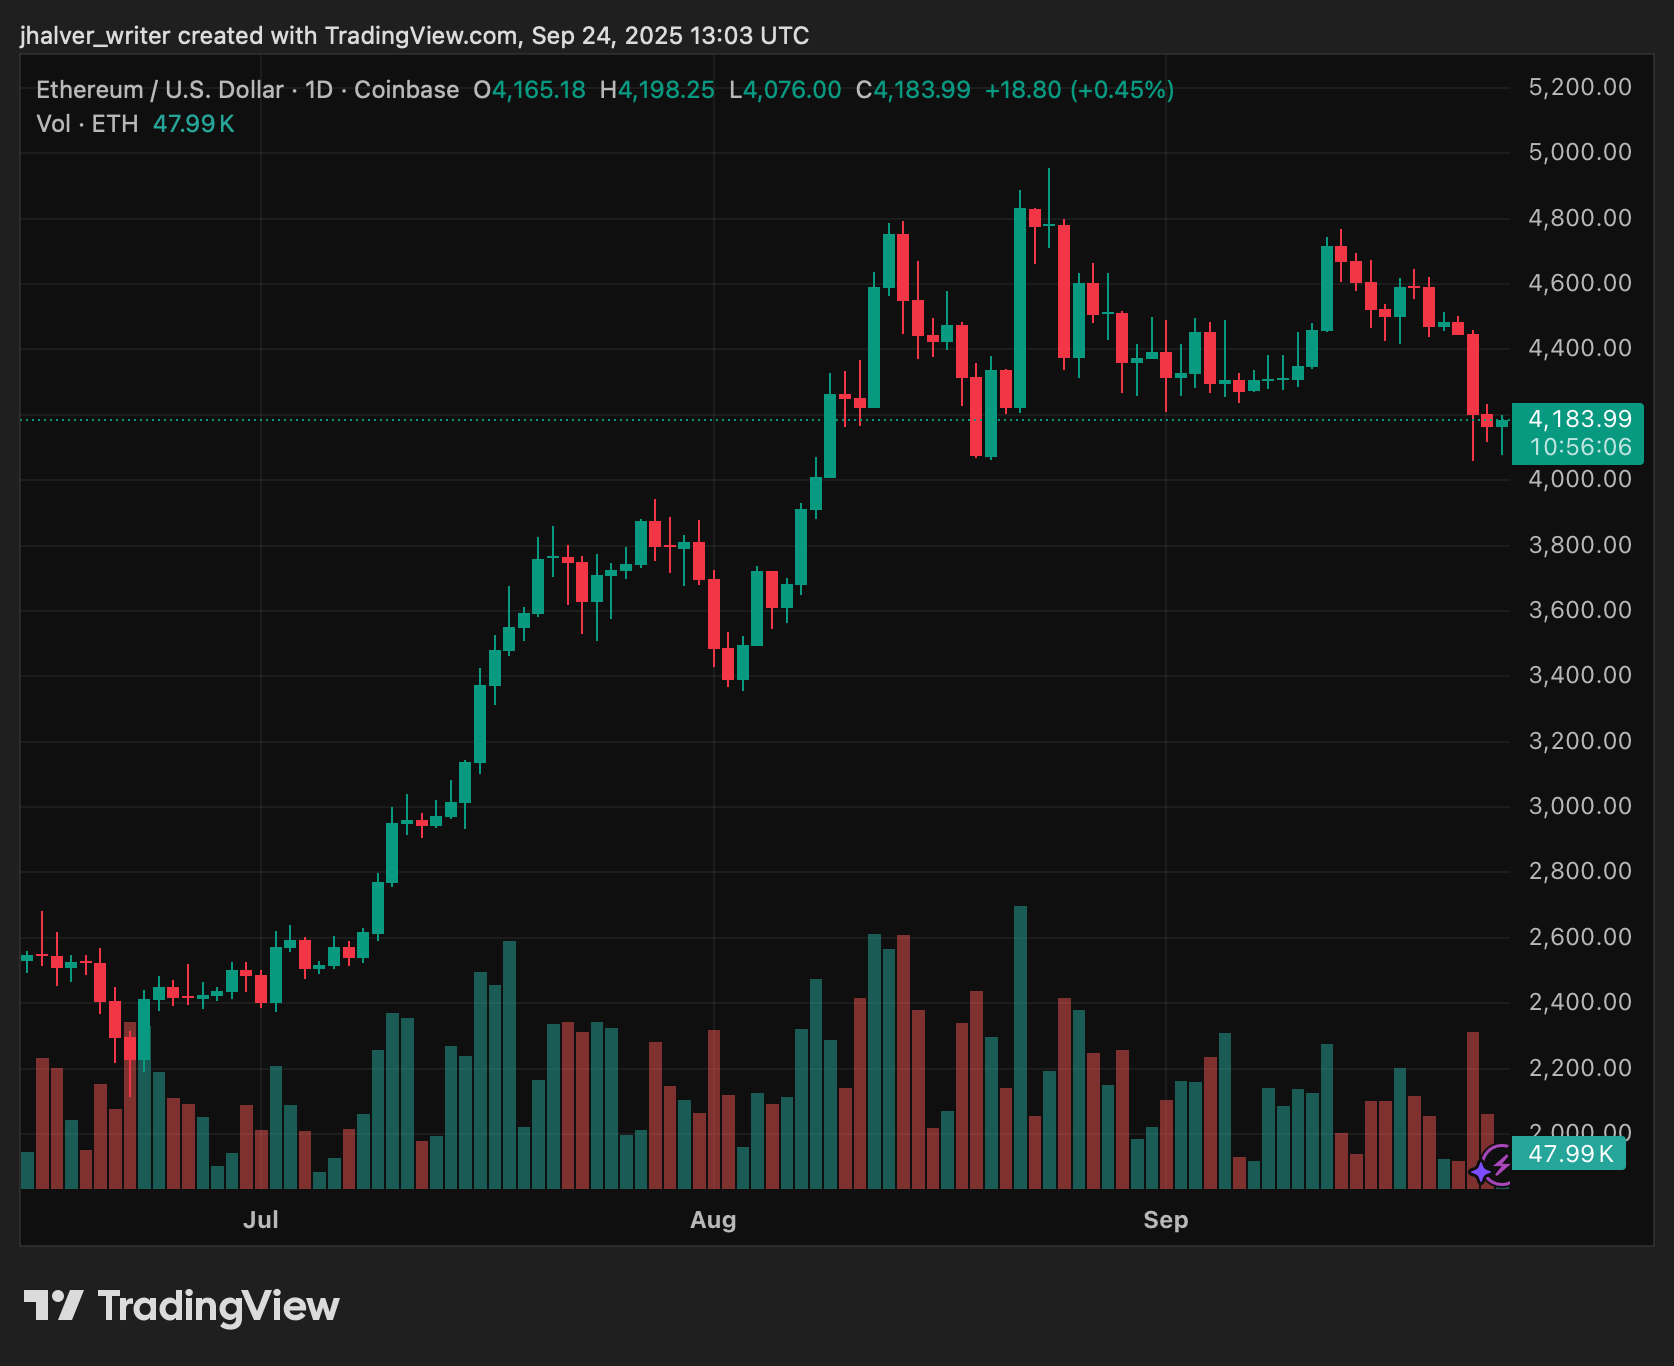Click the purple lightning bolt sparkle icon
1674x1366 pixels.
[1494, 1165]
